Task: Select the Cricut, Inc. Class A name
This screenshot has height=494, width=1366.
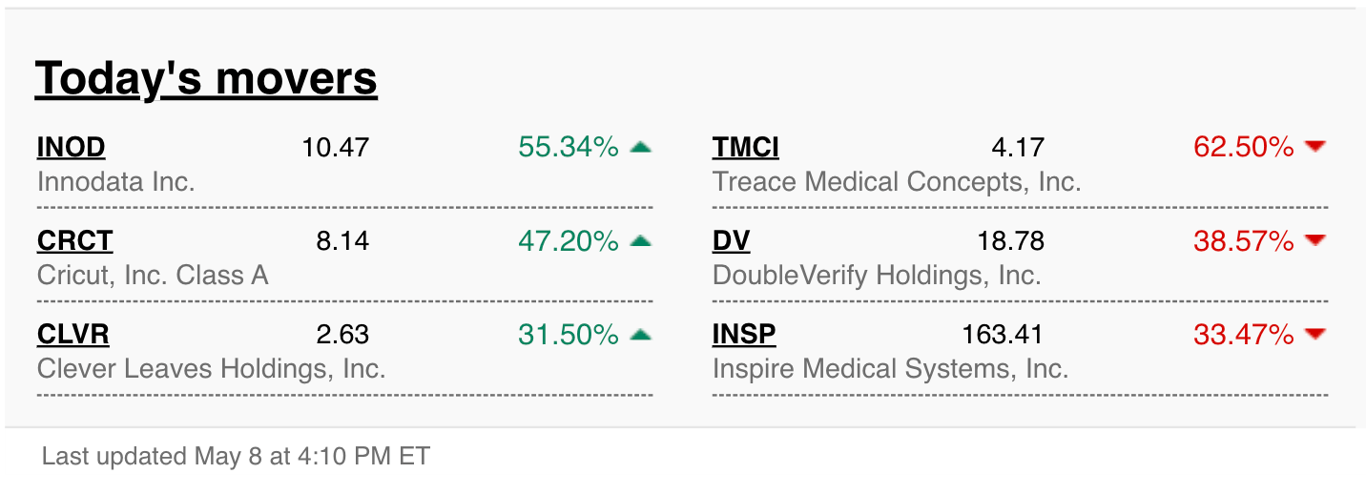Action: click(x=153, y=275)
